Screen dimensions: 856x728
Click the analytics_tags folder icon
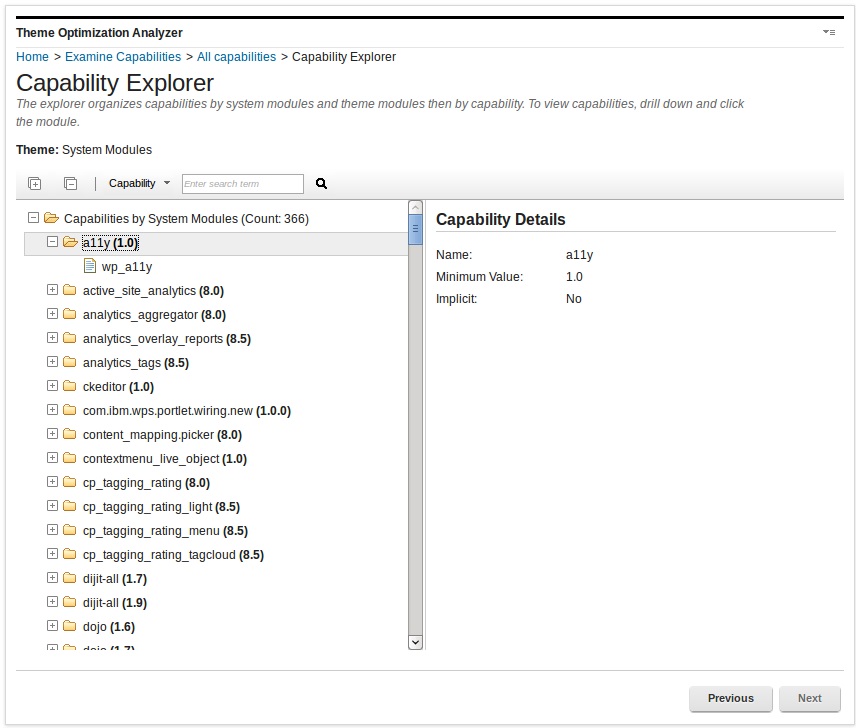coord(69,362)
